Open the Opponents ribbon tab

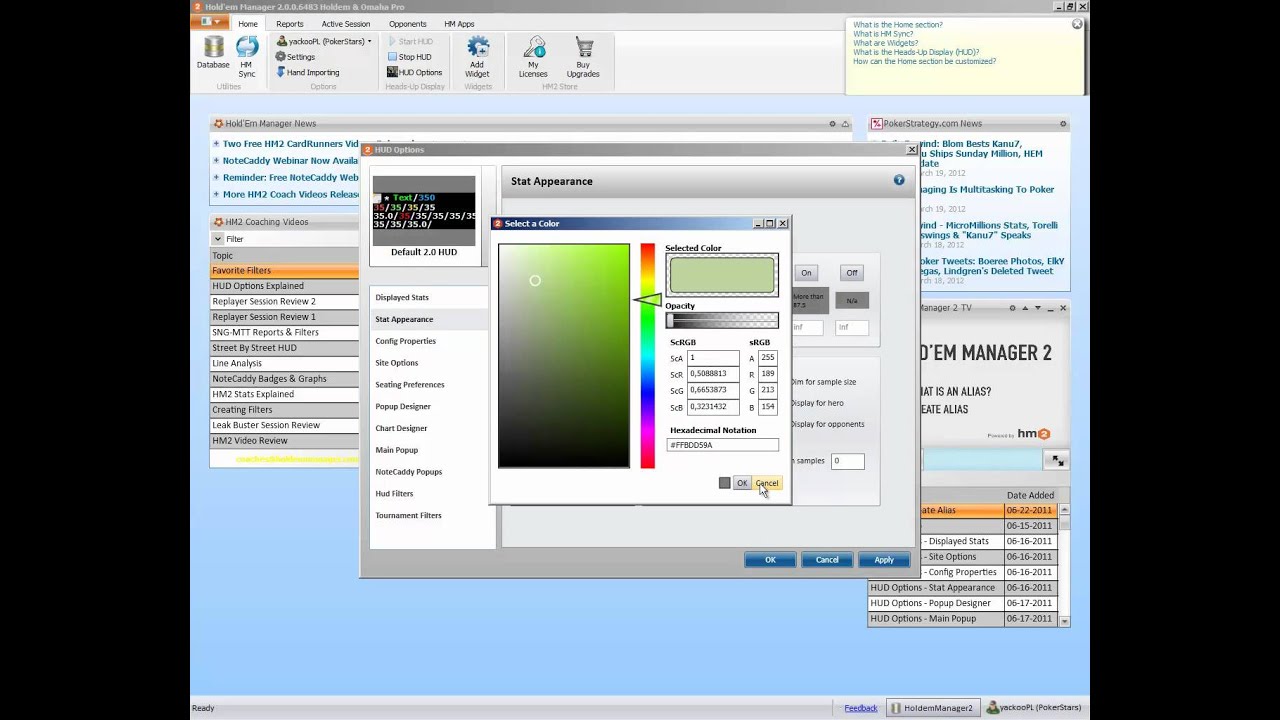pos(407,24)
